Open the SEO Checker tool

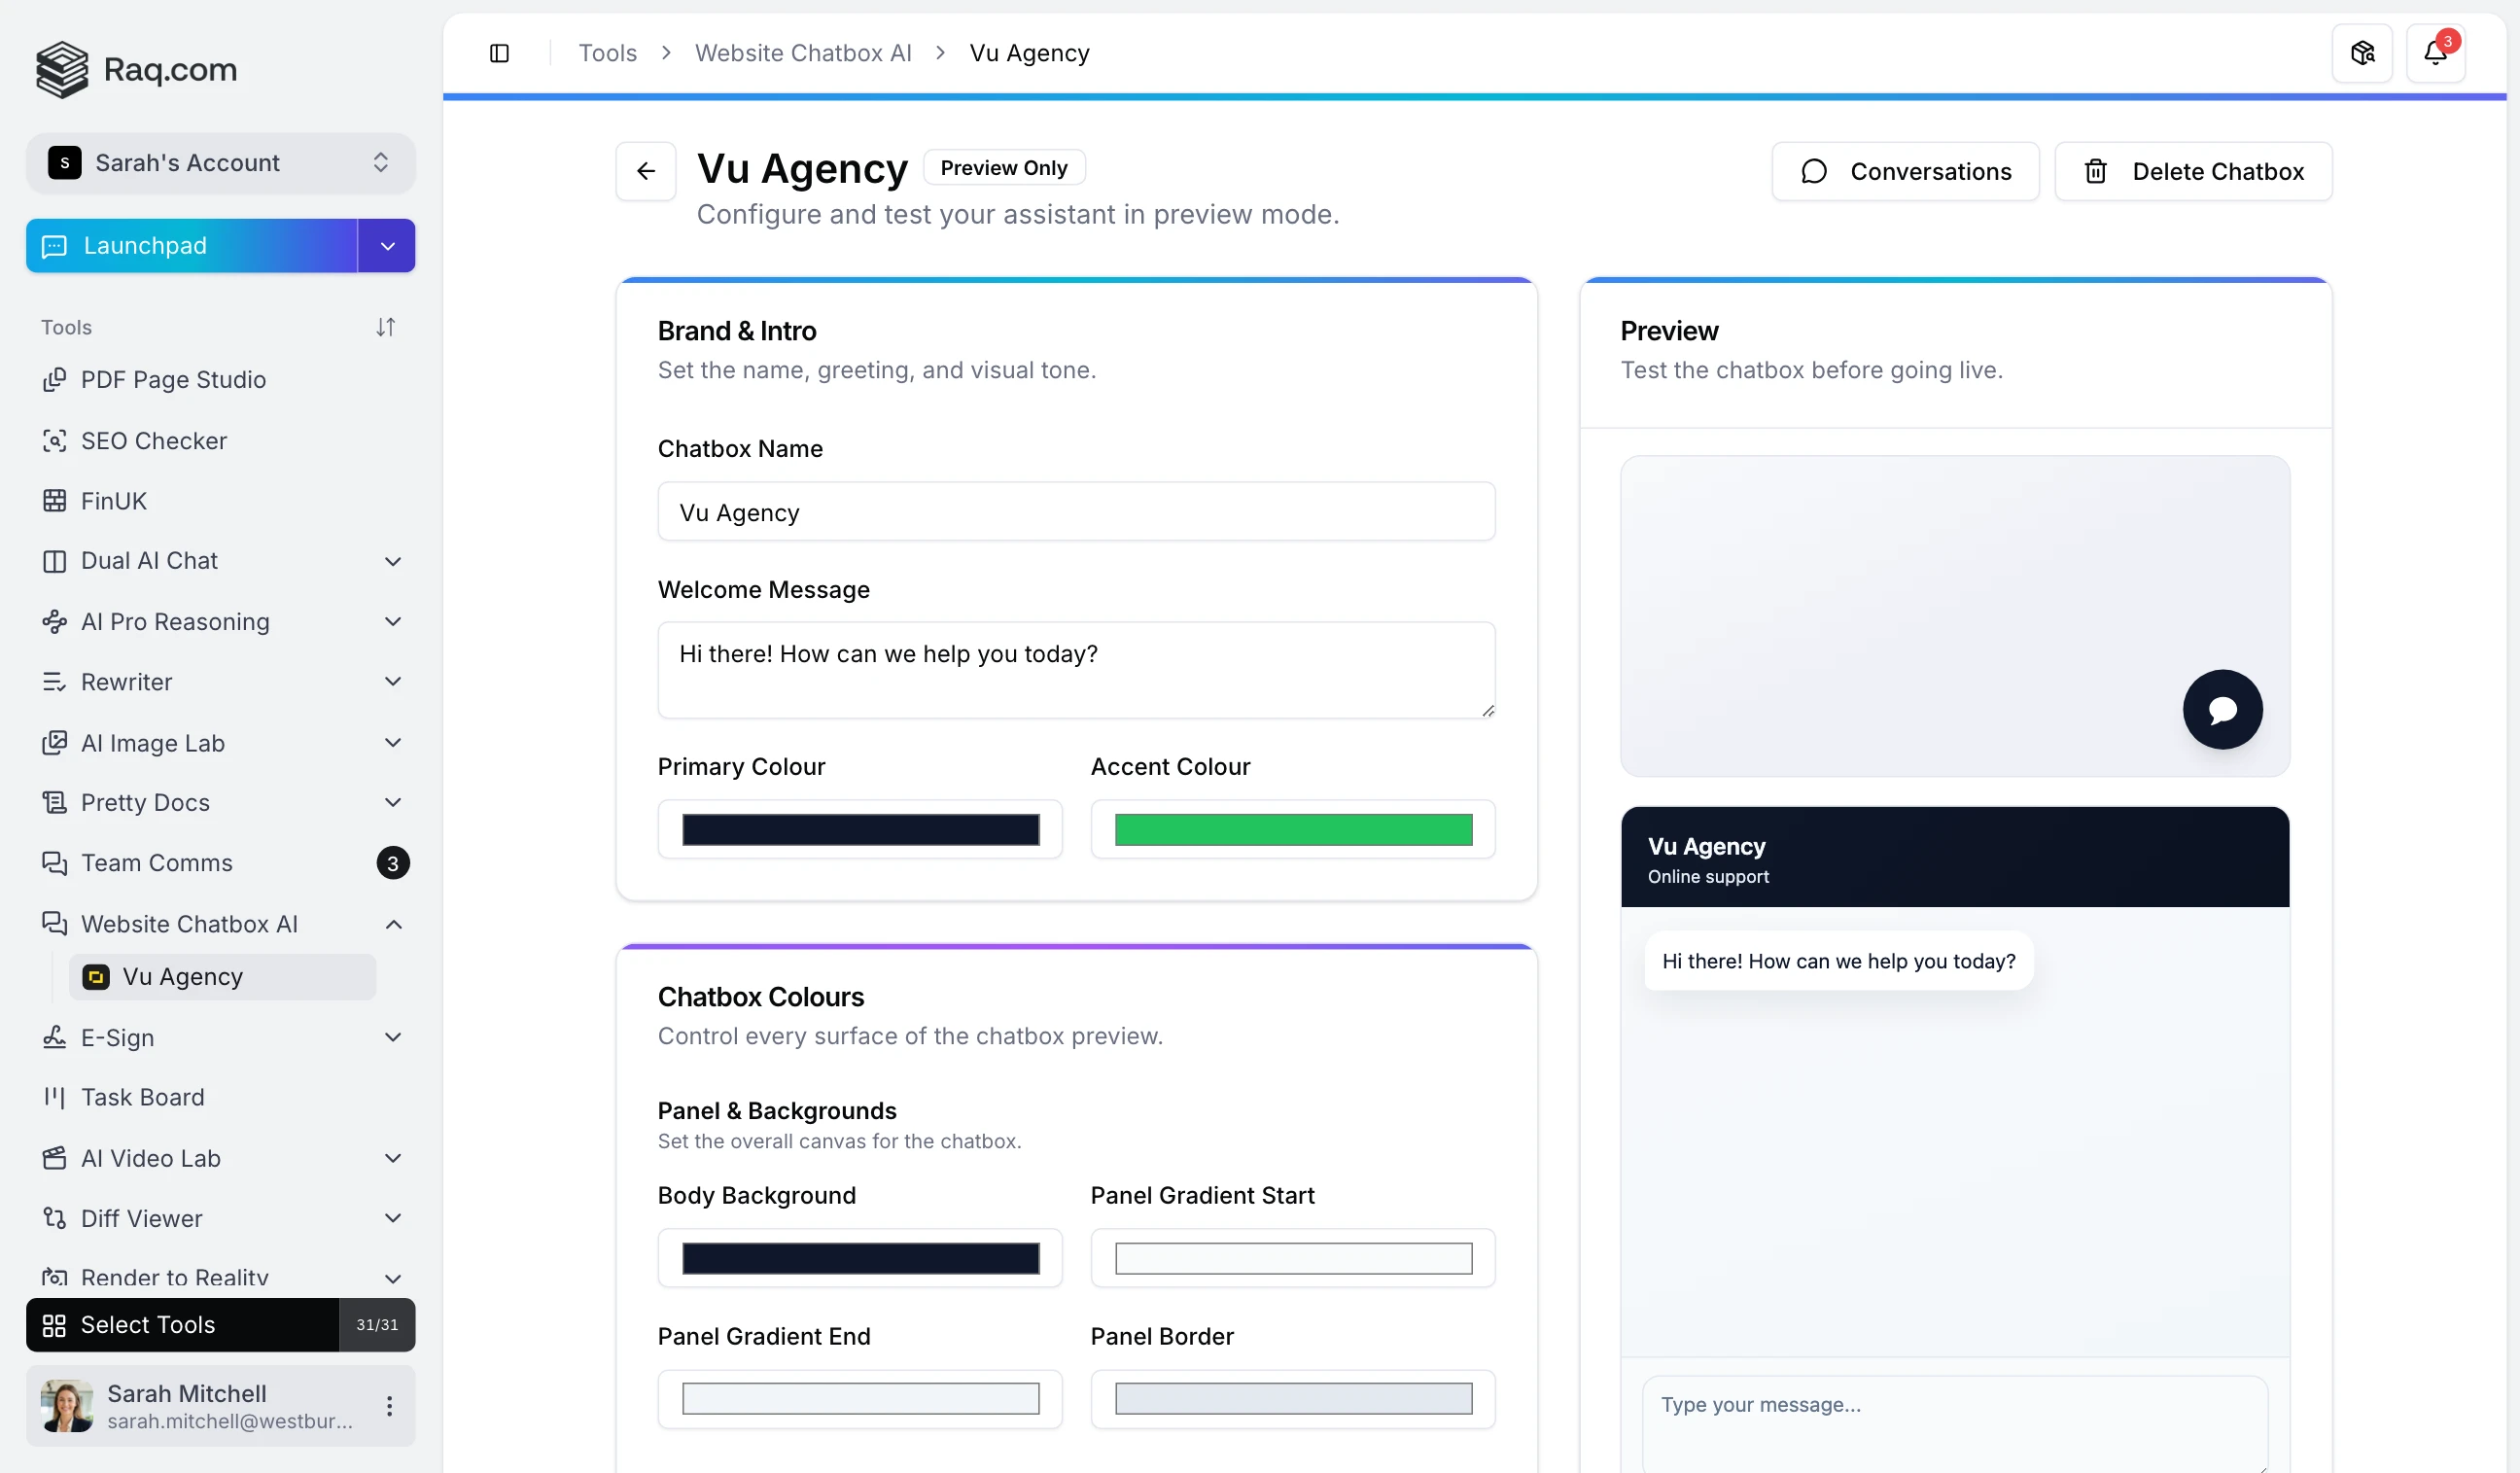pos(153,440)
